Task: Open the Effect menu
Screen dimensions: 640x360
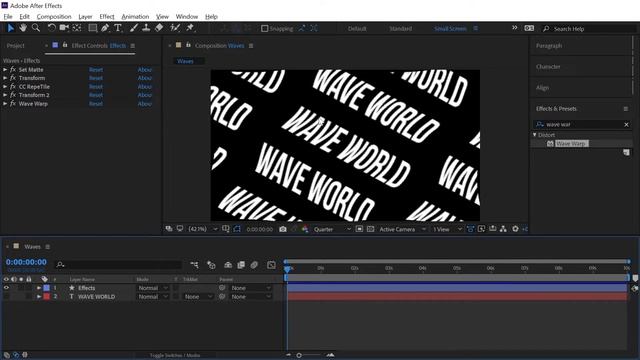Action: pyautogui.click(x=107, y=17)
